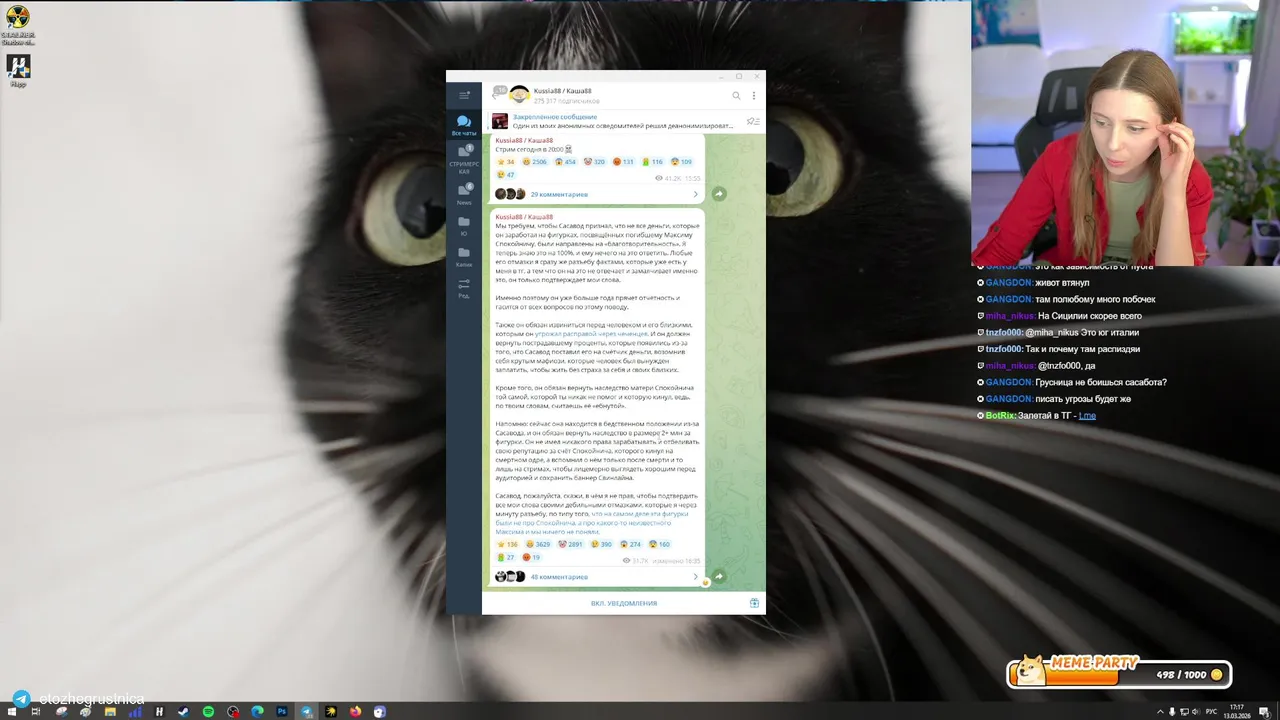Forward the long Сасавод post

coord(718,576)
